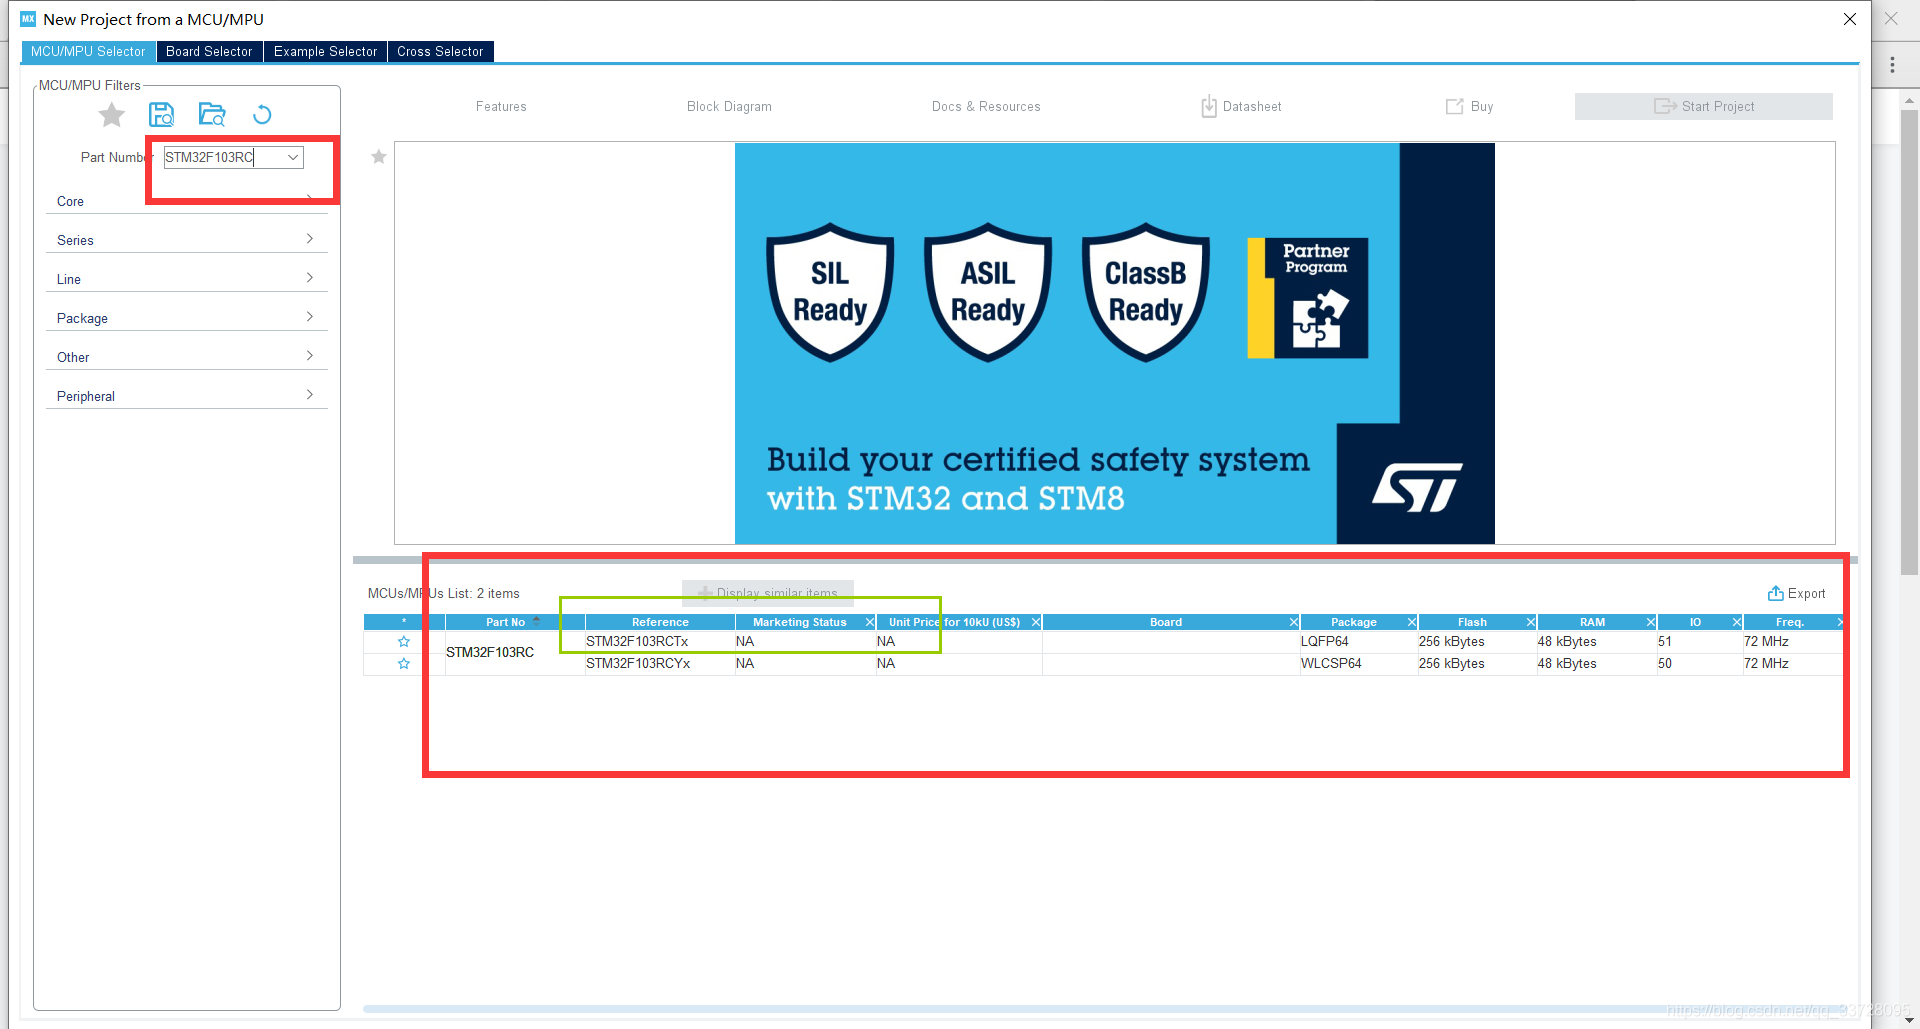Sort the list by the Part No column
Image resolution: width=1920 pixels, height=1029 pixels.
coord(505,622)
